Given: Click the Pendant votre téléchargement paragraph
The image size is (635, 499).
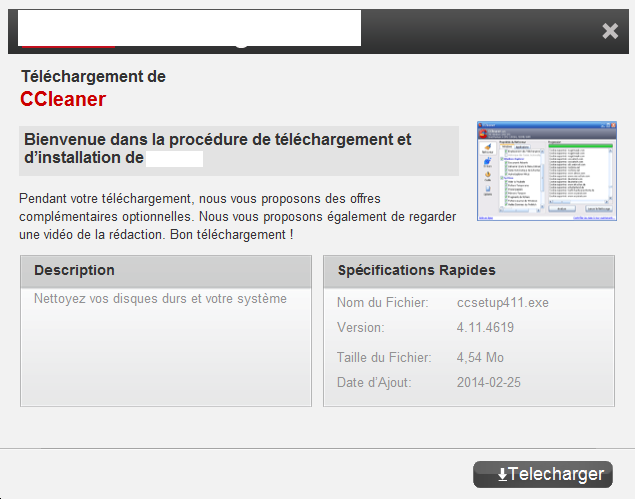Looking at the screenshot, I should click(x=238, y=217).
